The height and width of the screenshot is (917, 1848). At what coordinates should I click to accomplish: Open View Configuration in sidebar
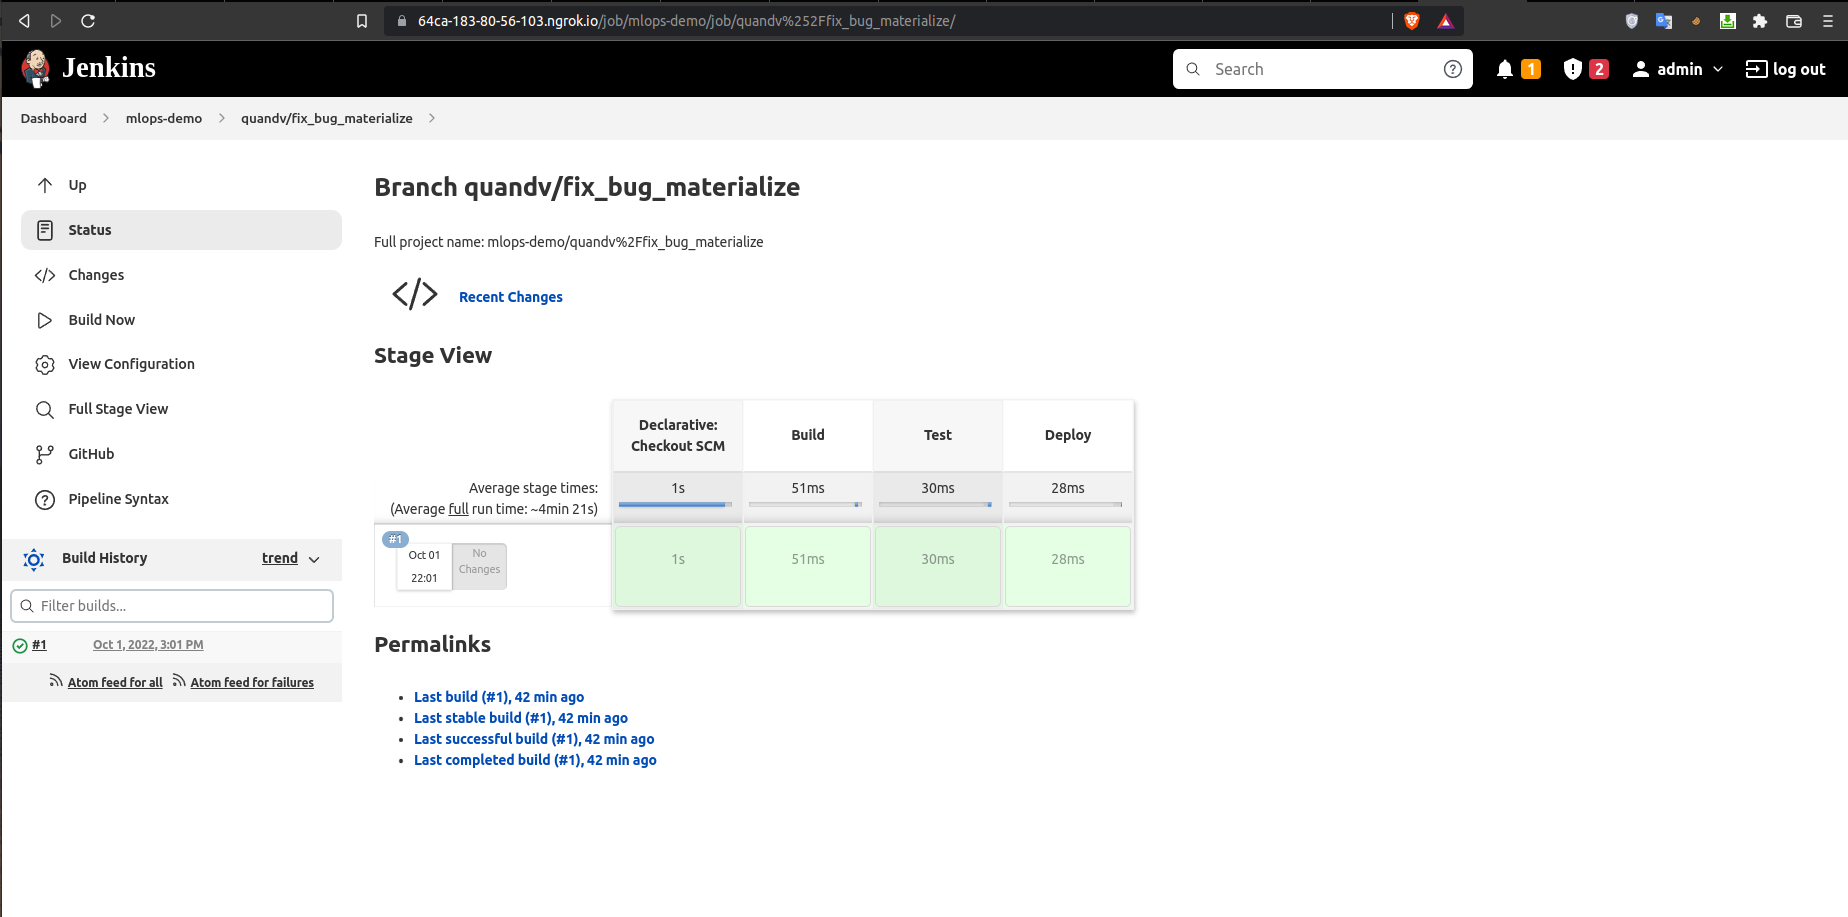coord(131,364)
